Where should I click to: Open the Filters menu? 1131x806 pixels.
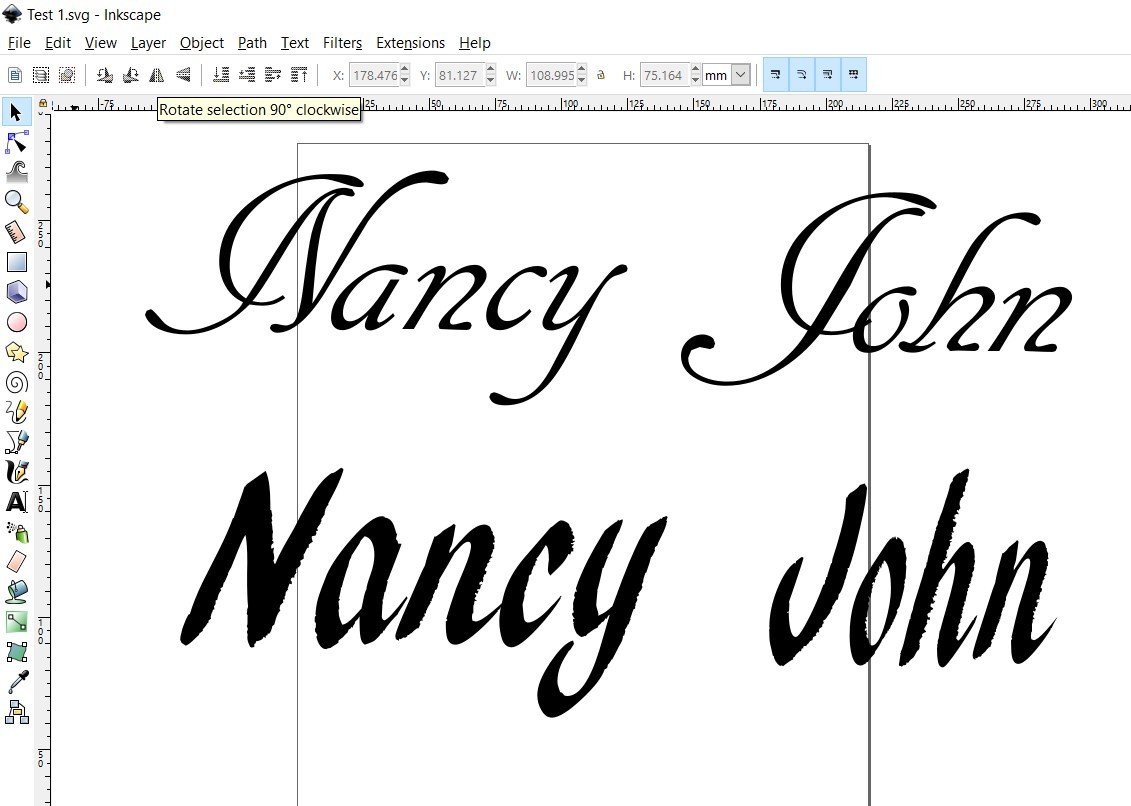tap(343, 43)
